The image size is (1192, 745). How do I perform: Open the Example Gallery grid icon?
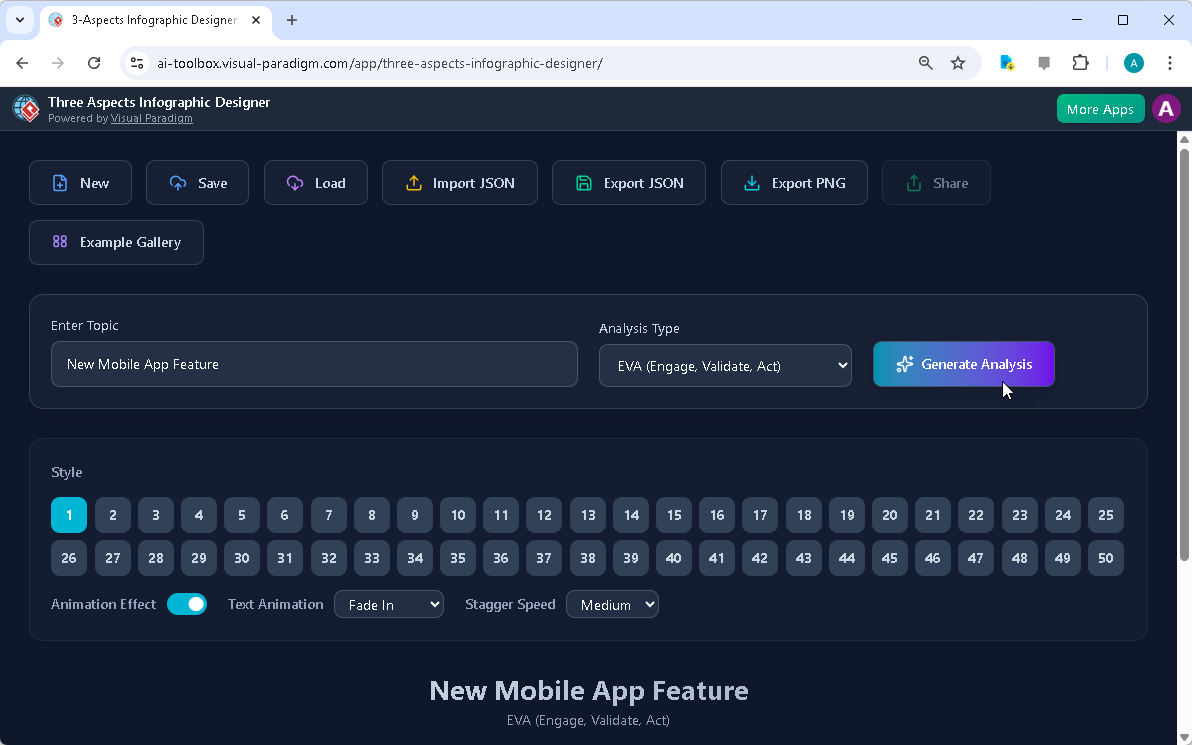(x=60, y=242)
